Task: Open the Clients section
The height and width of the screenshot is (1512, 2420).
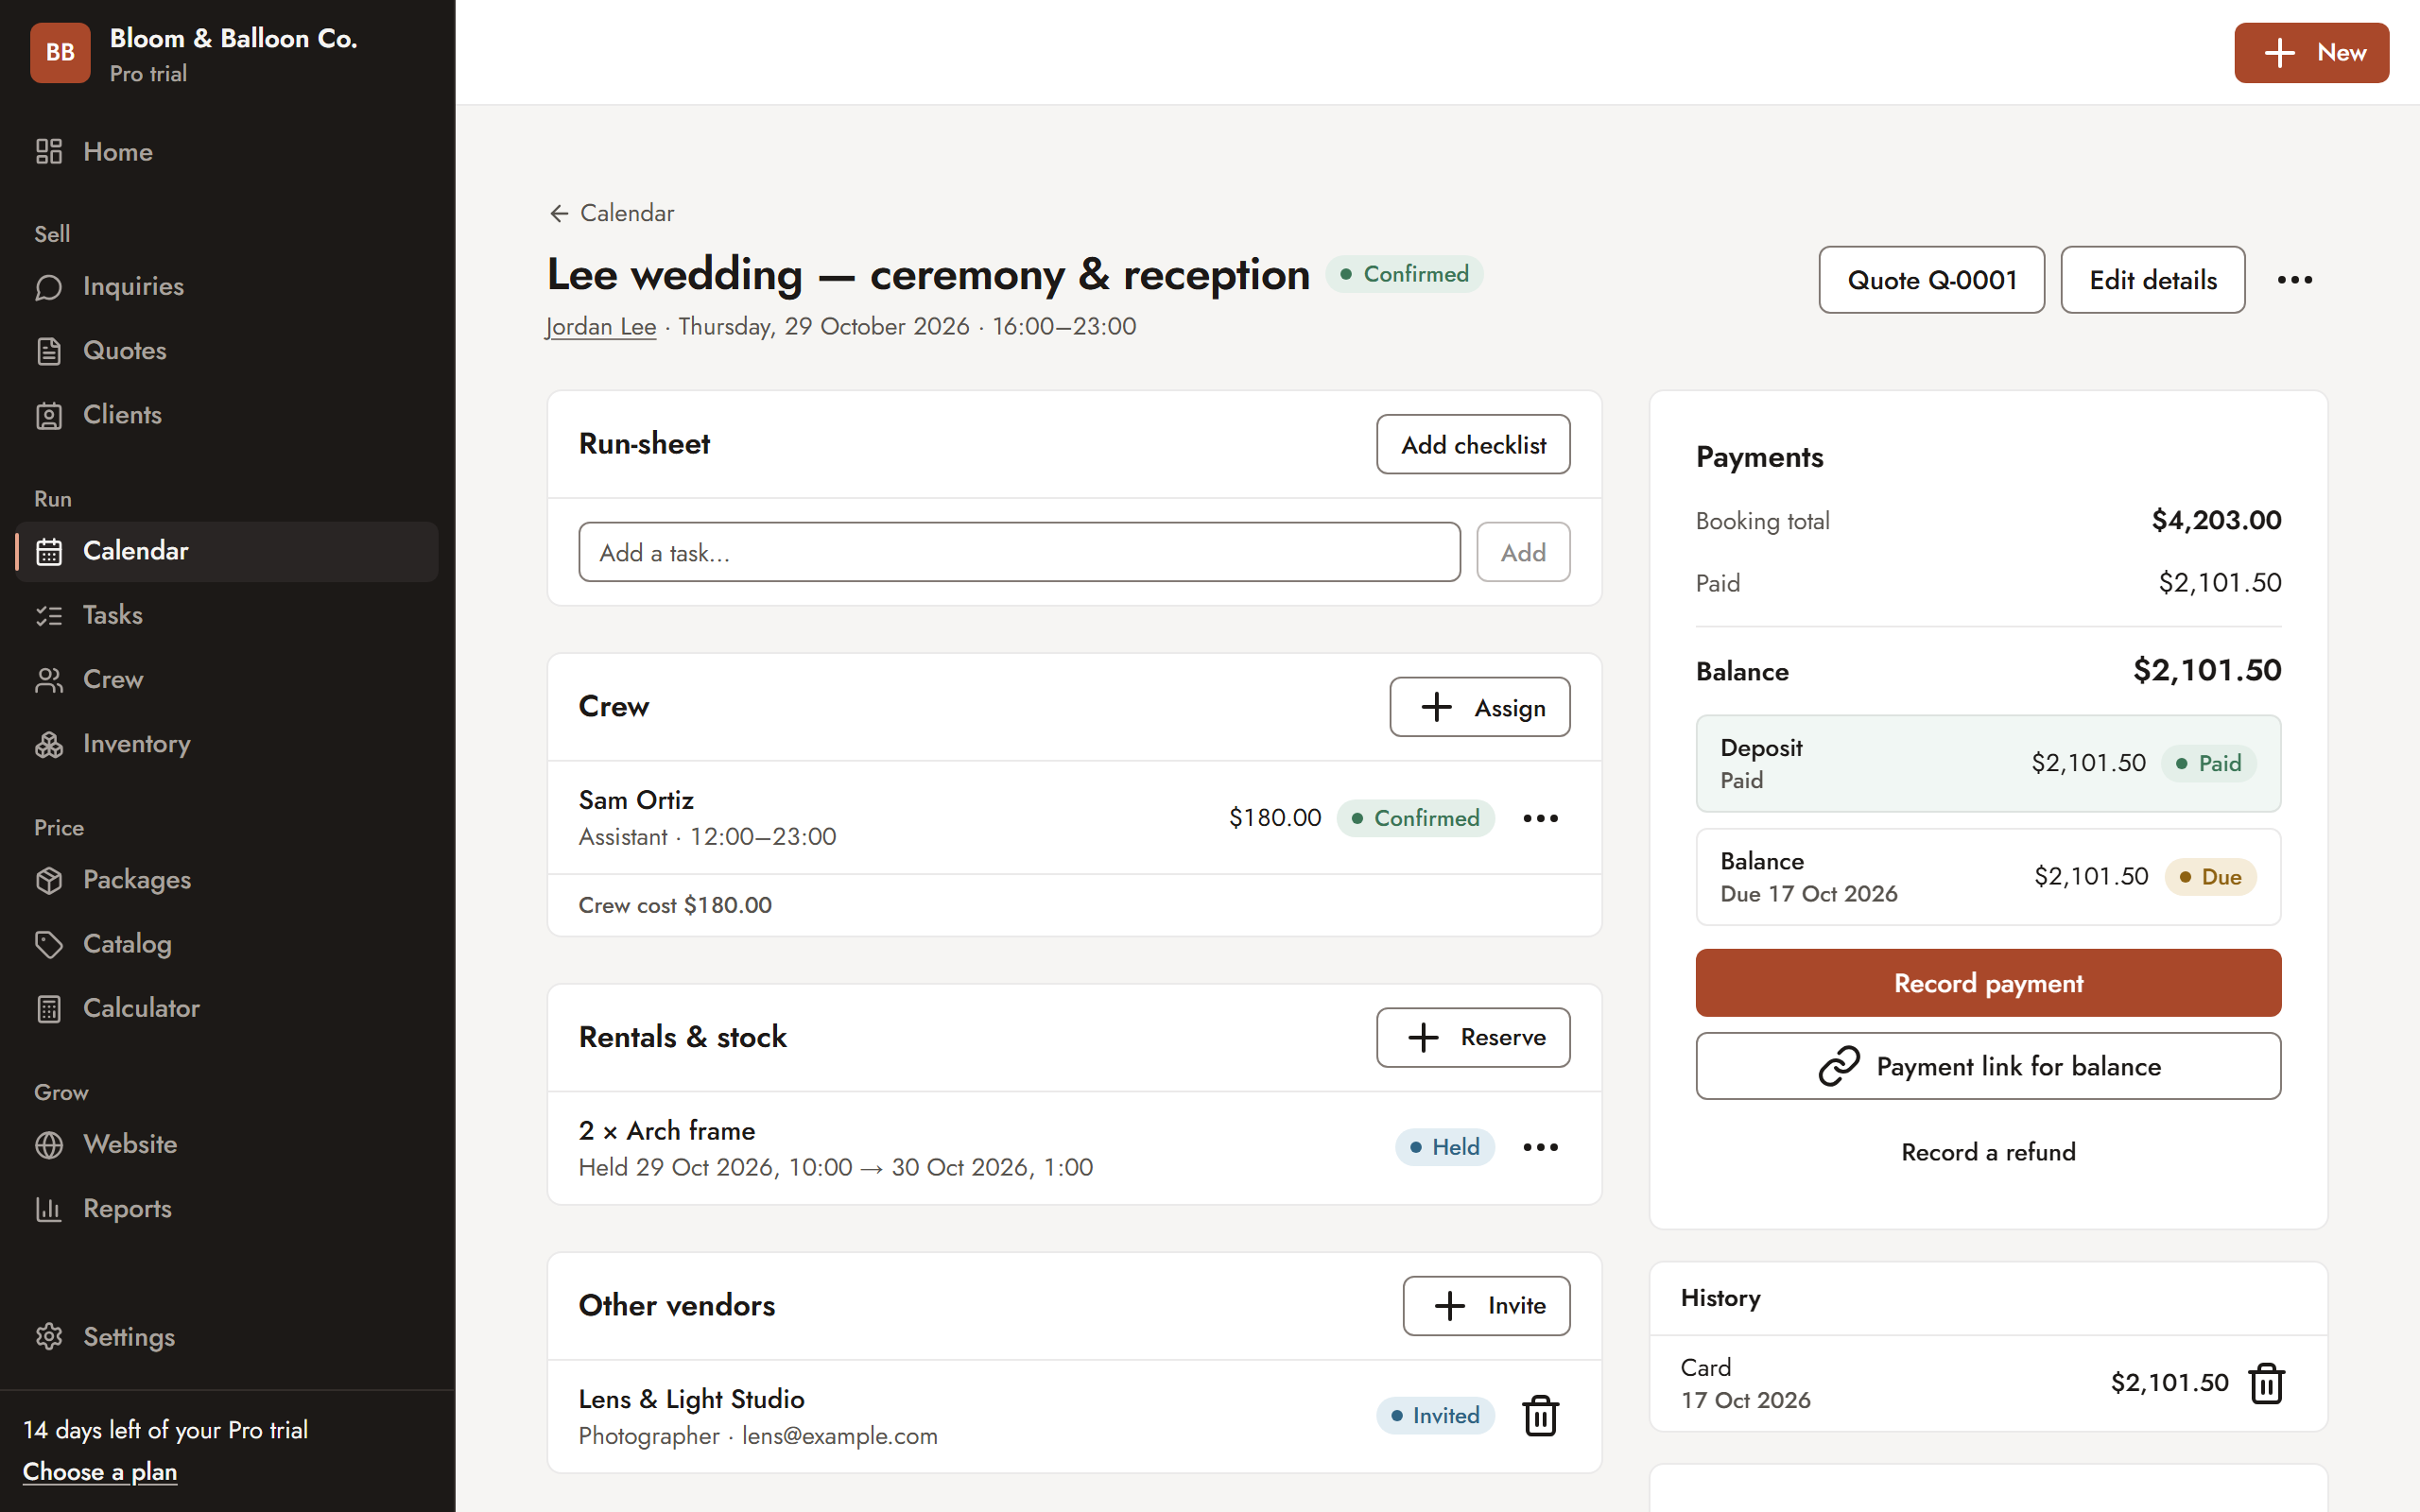Action: click(x=227, y=415)
